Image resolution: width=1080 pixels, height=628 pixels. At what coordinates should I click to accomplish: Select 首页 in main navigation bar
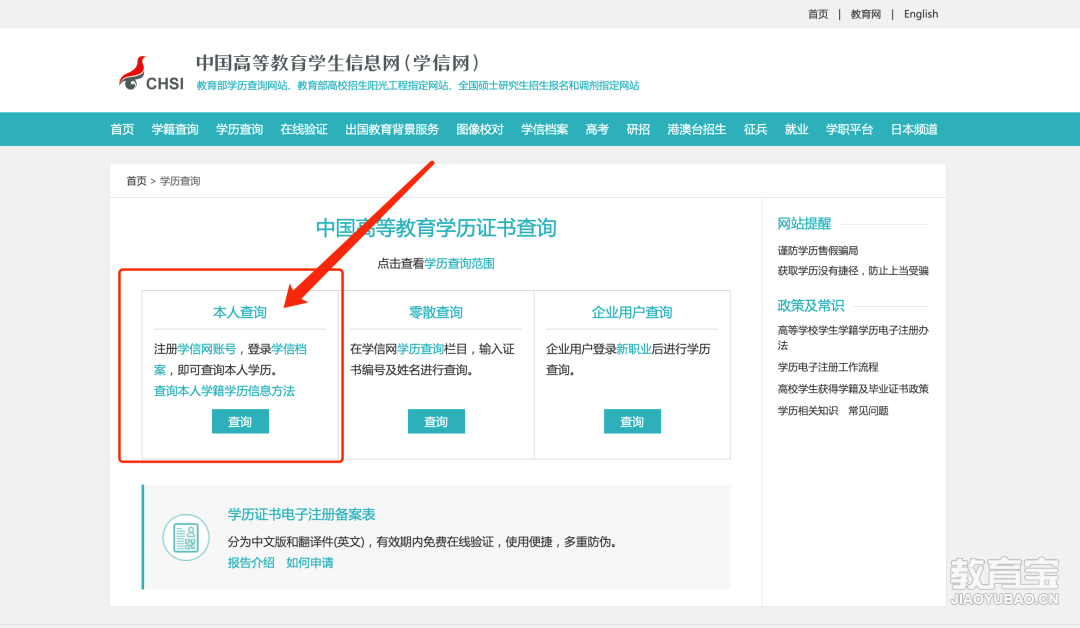122,129
